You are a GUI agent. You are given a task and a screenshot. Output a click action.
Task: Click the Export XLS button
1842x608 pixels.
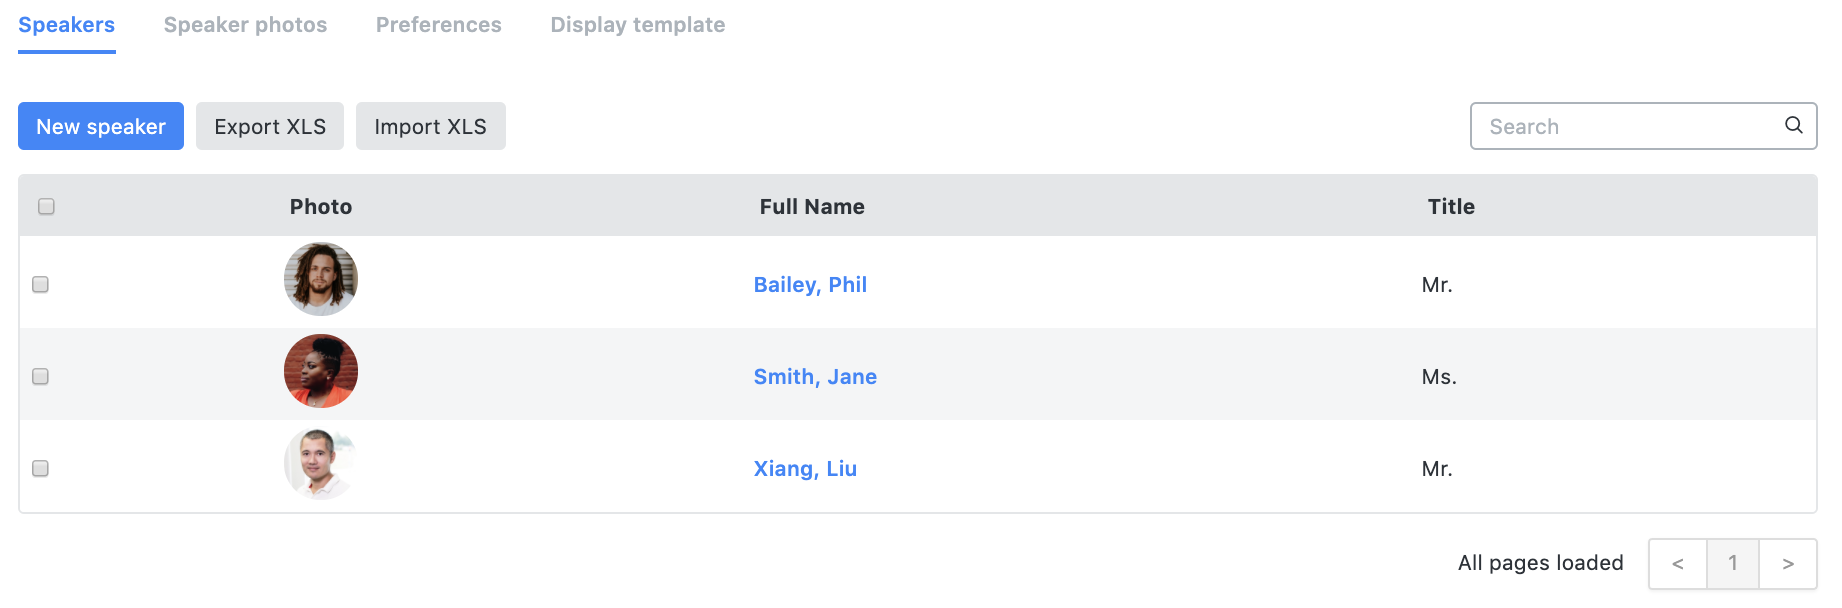pos(270,126)
